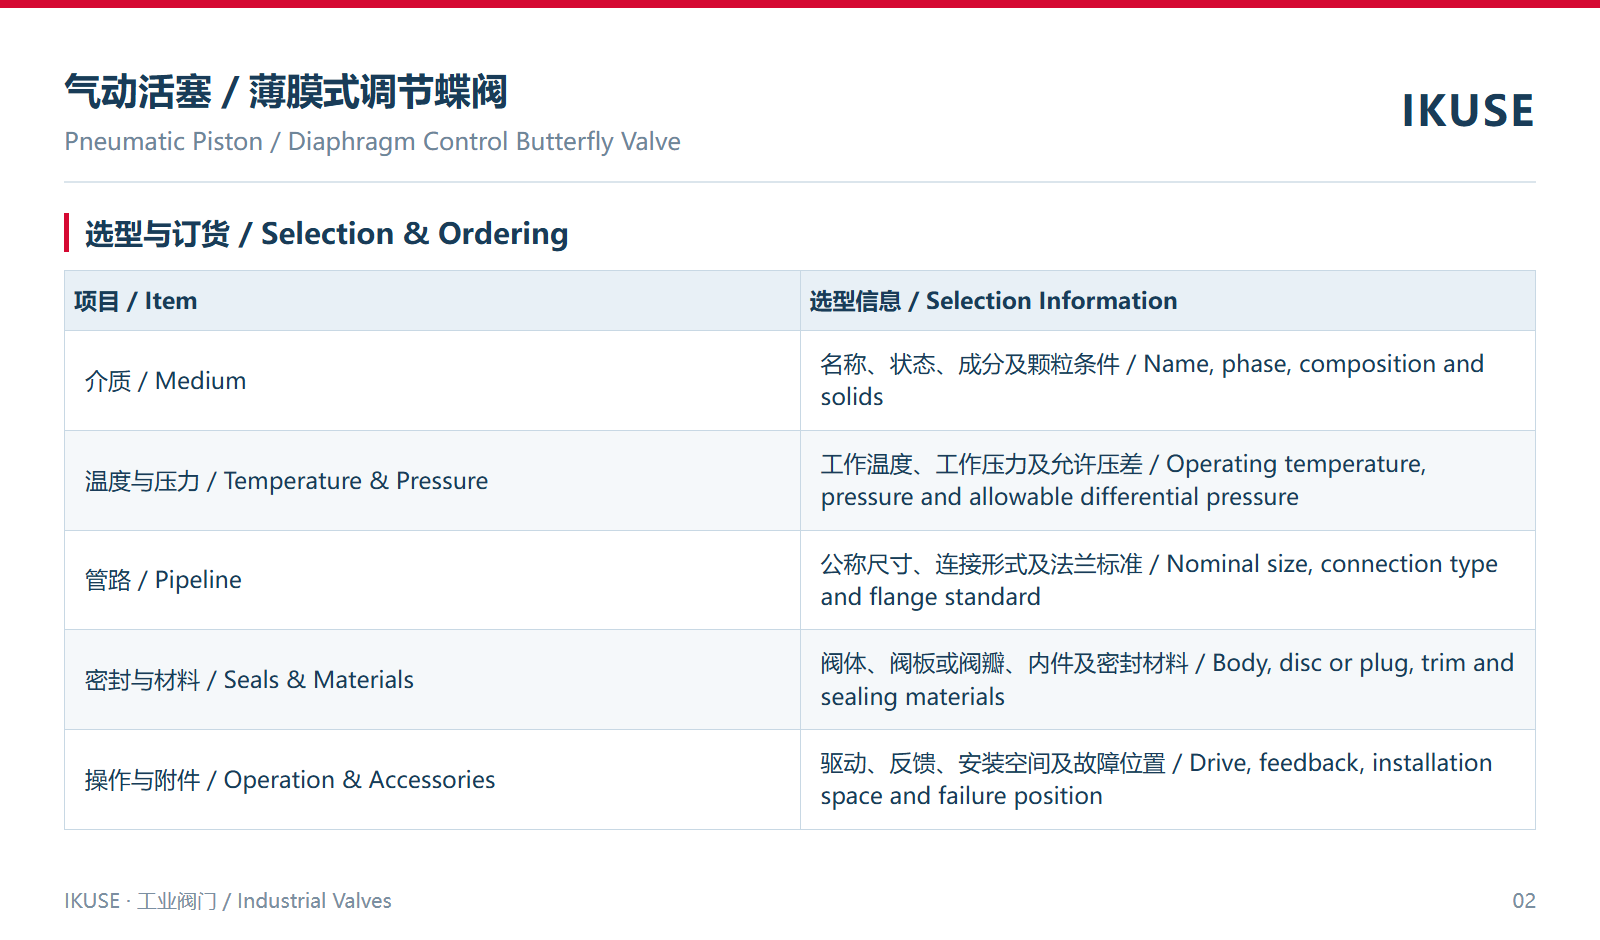
Task: Select the Seals & Materials row cell
Action: pyautogui.click(x=432, y=680)
